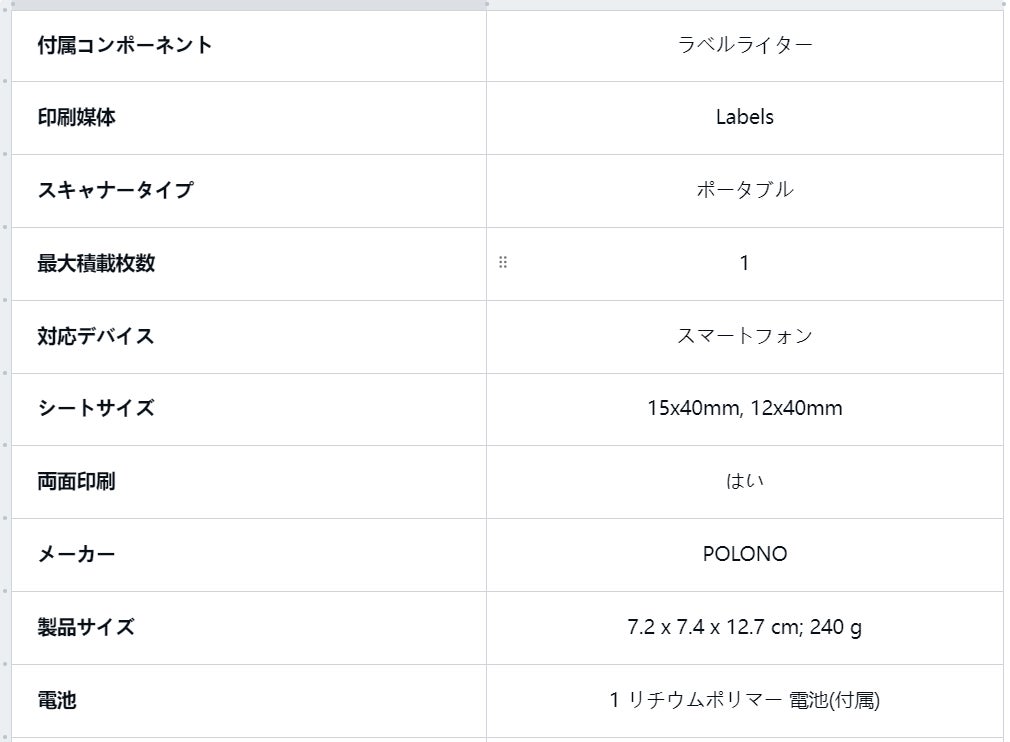The width and height of the screenshot is (1010, 742).
Task: Click the 15x40mm, 12x40mm cell
Action: pos(745,408)
